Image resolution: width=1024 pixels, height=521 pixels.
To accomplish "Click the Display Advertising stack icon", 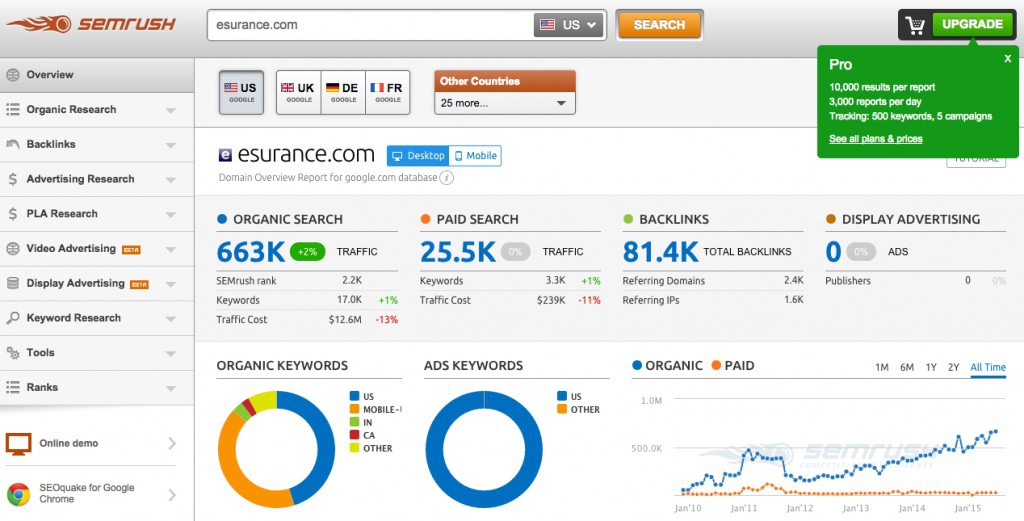I will 12,283.
